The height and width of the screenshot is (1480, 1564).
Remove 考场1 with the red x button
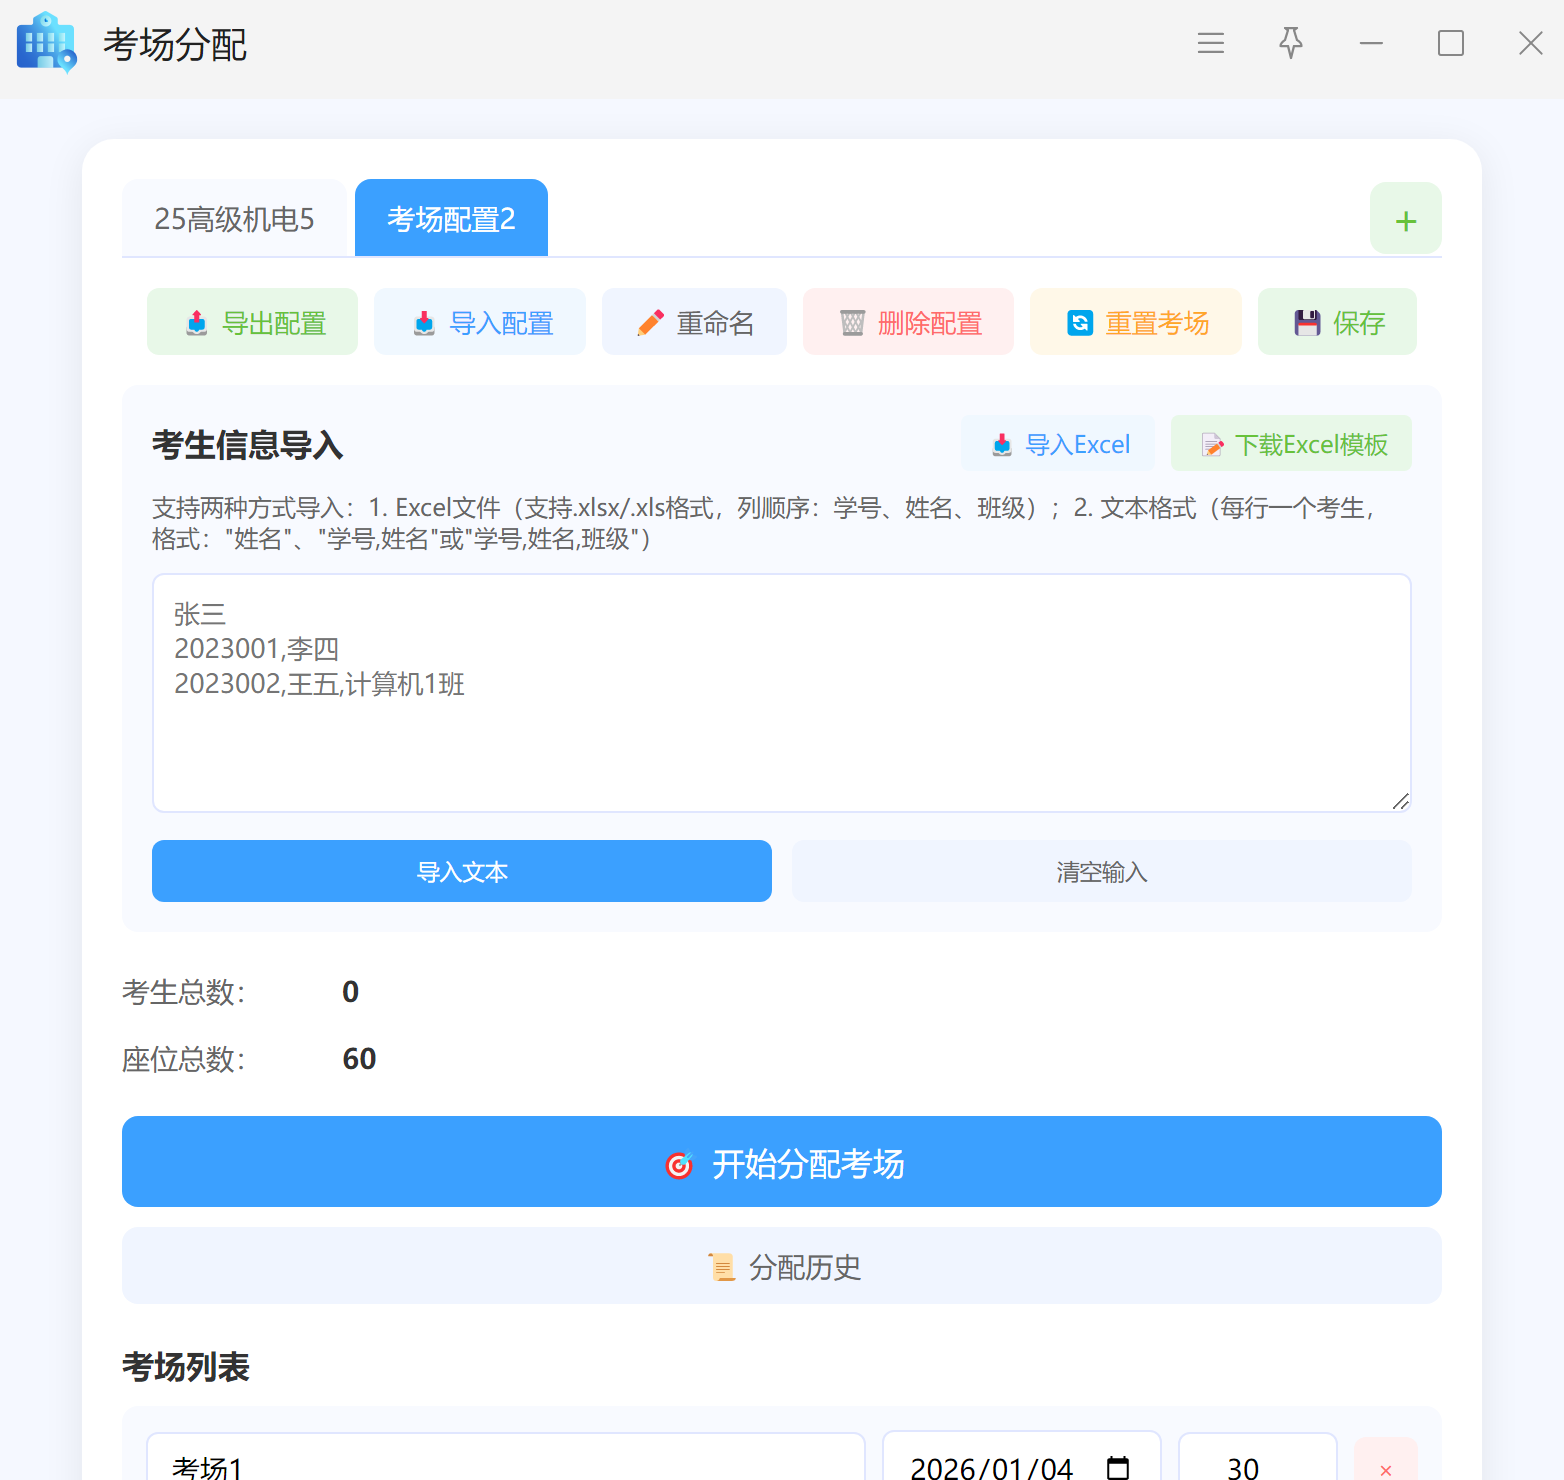(1385, 1467)
